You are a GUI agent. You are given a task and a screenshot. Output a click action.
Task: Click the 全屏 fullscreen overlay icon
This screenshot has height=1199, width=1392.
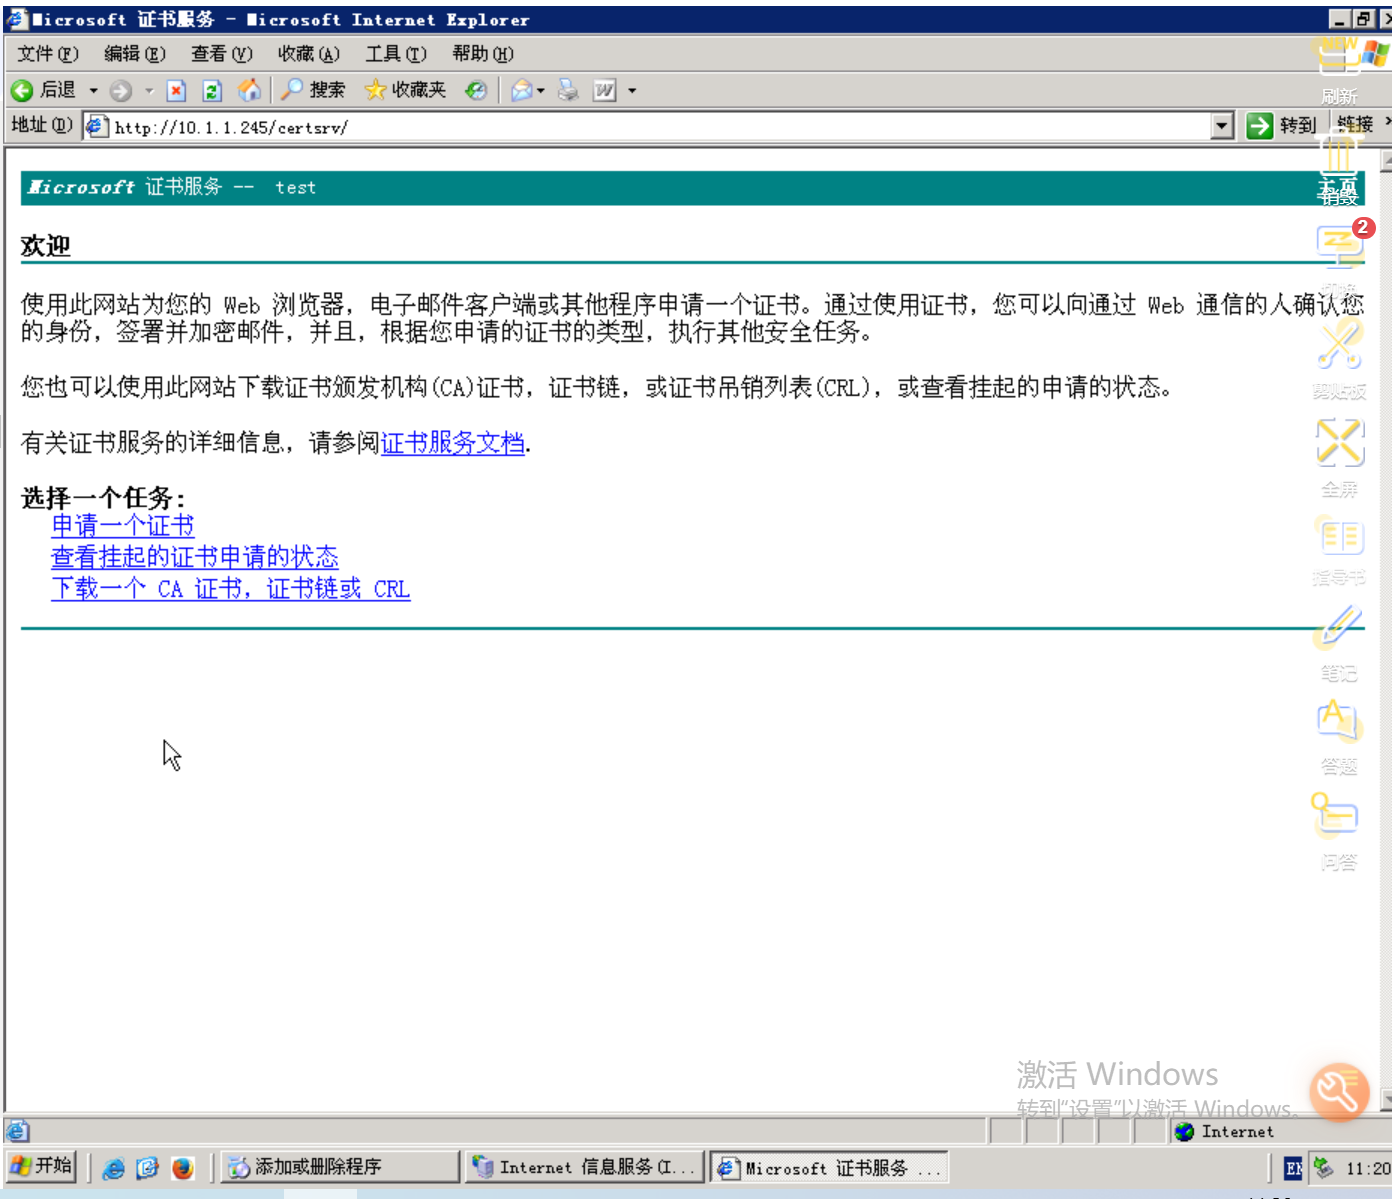(1340, 456)
